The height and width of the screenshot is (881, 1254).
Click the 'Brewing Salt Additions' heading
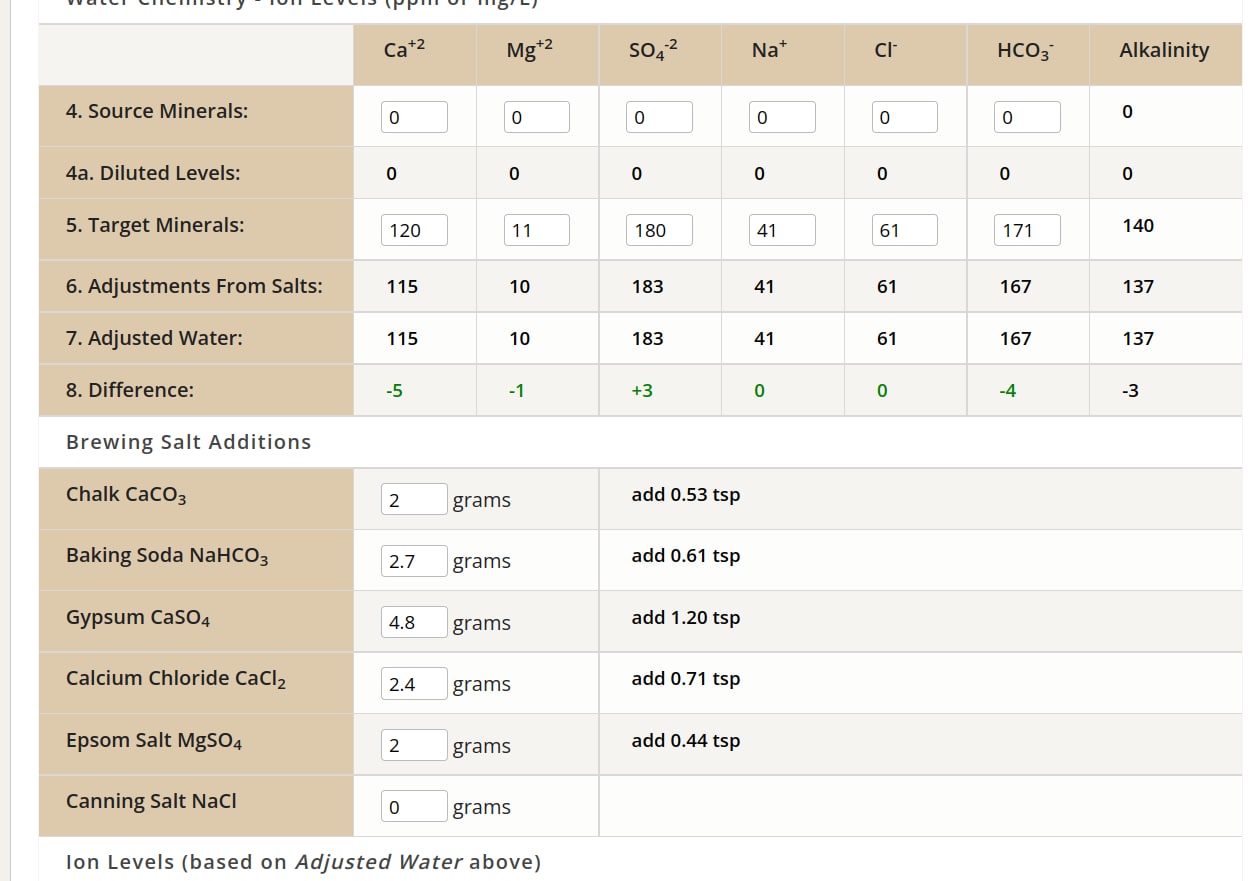pyautogui.click(x=188, y=442)
